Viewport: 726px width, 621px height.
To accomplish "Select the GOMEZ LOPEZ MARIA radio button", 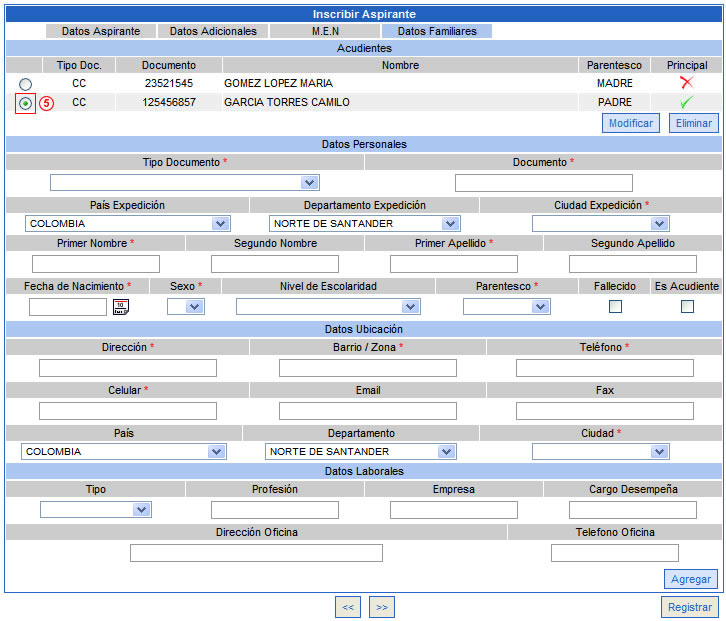I will click(x=25, y=84).
